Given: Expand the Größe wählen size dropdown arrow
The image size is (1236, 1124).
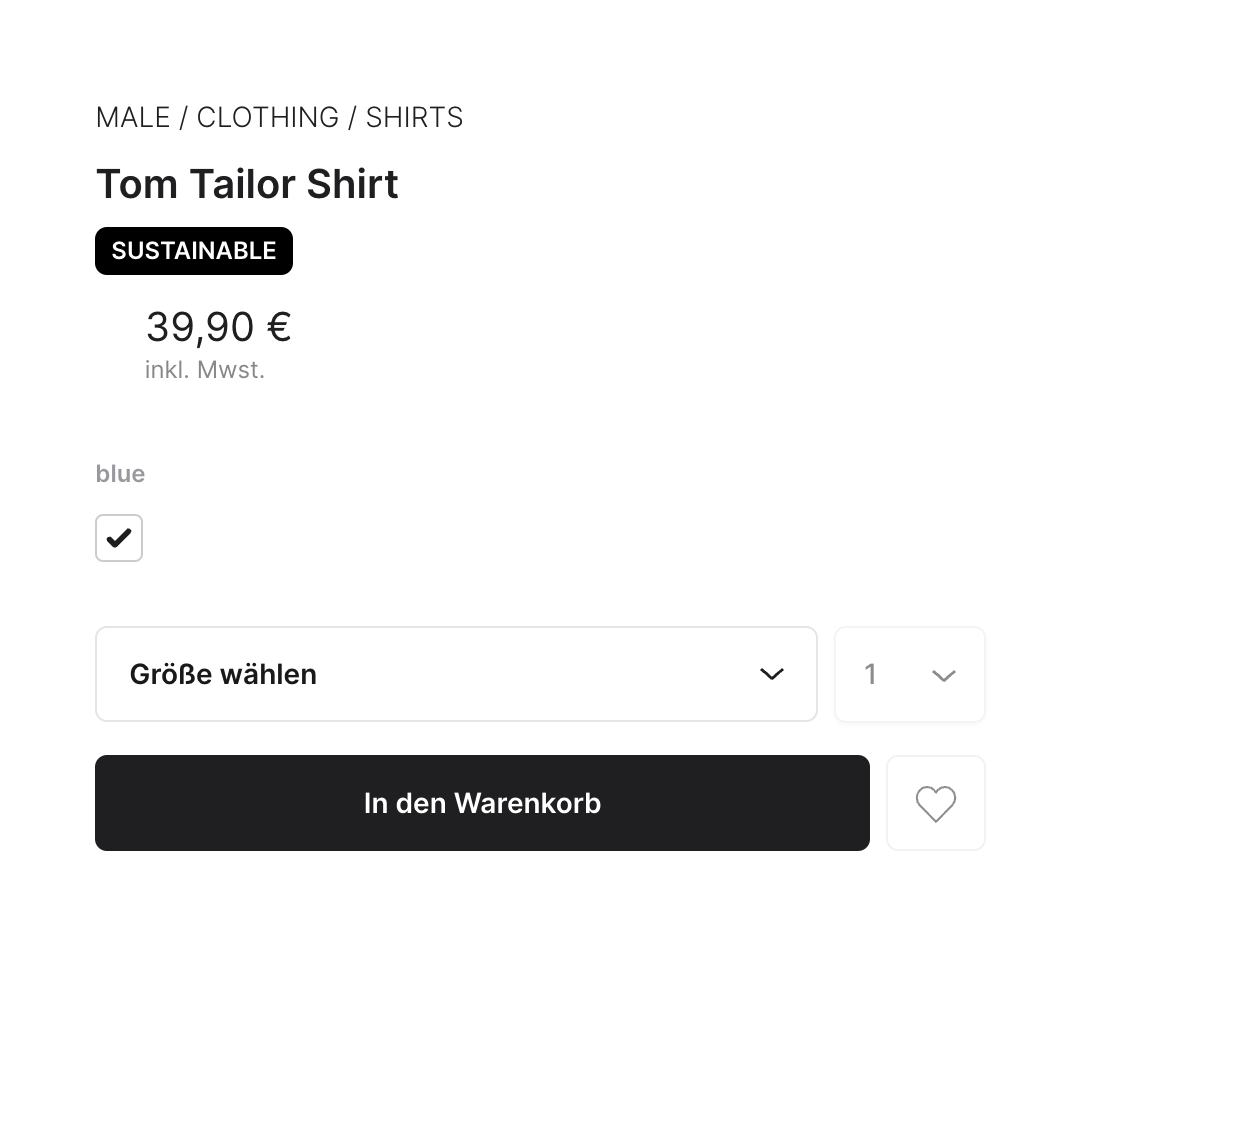Looking at the screenshot, I should pyautogui.click(x=771, y=674).
